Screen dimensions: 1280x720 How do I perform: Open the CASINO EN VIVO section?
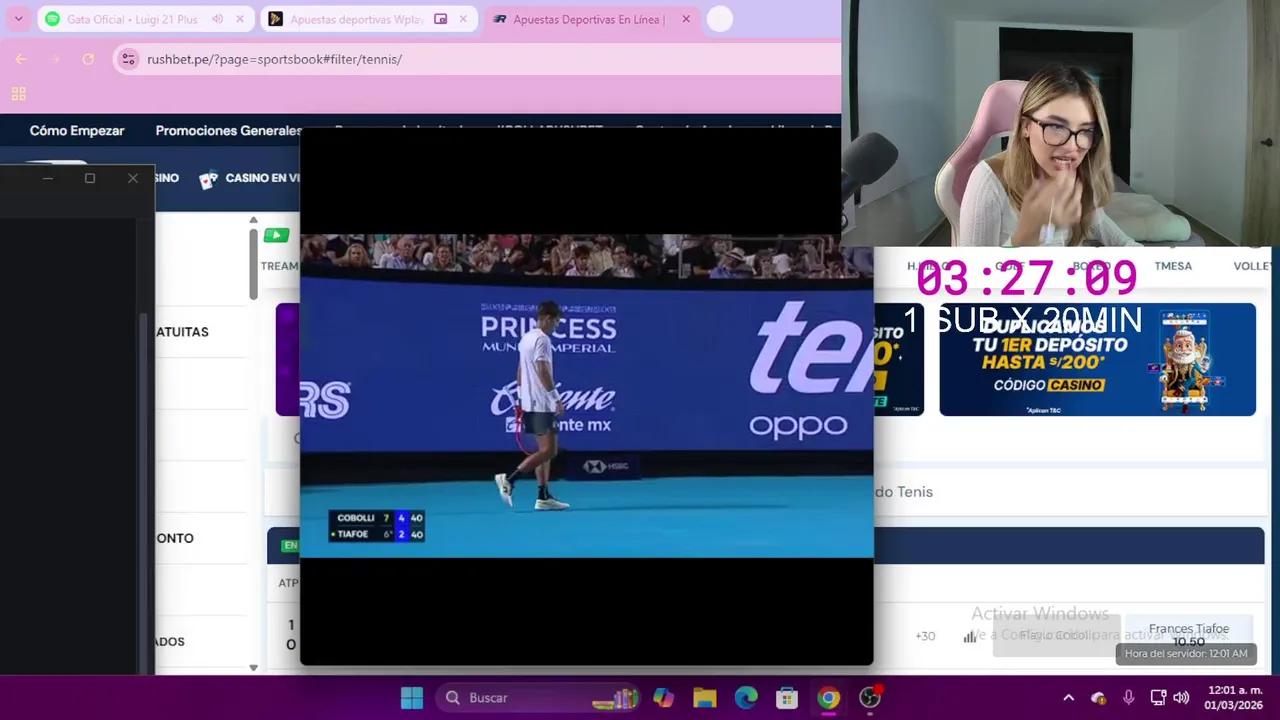click(262, 178)
